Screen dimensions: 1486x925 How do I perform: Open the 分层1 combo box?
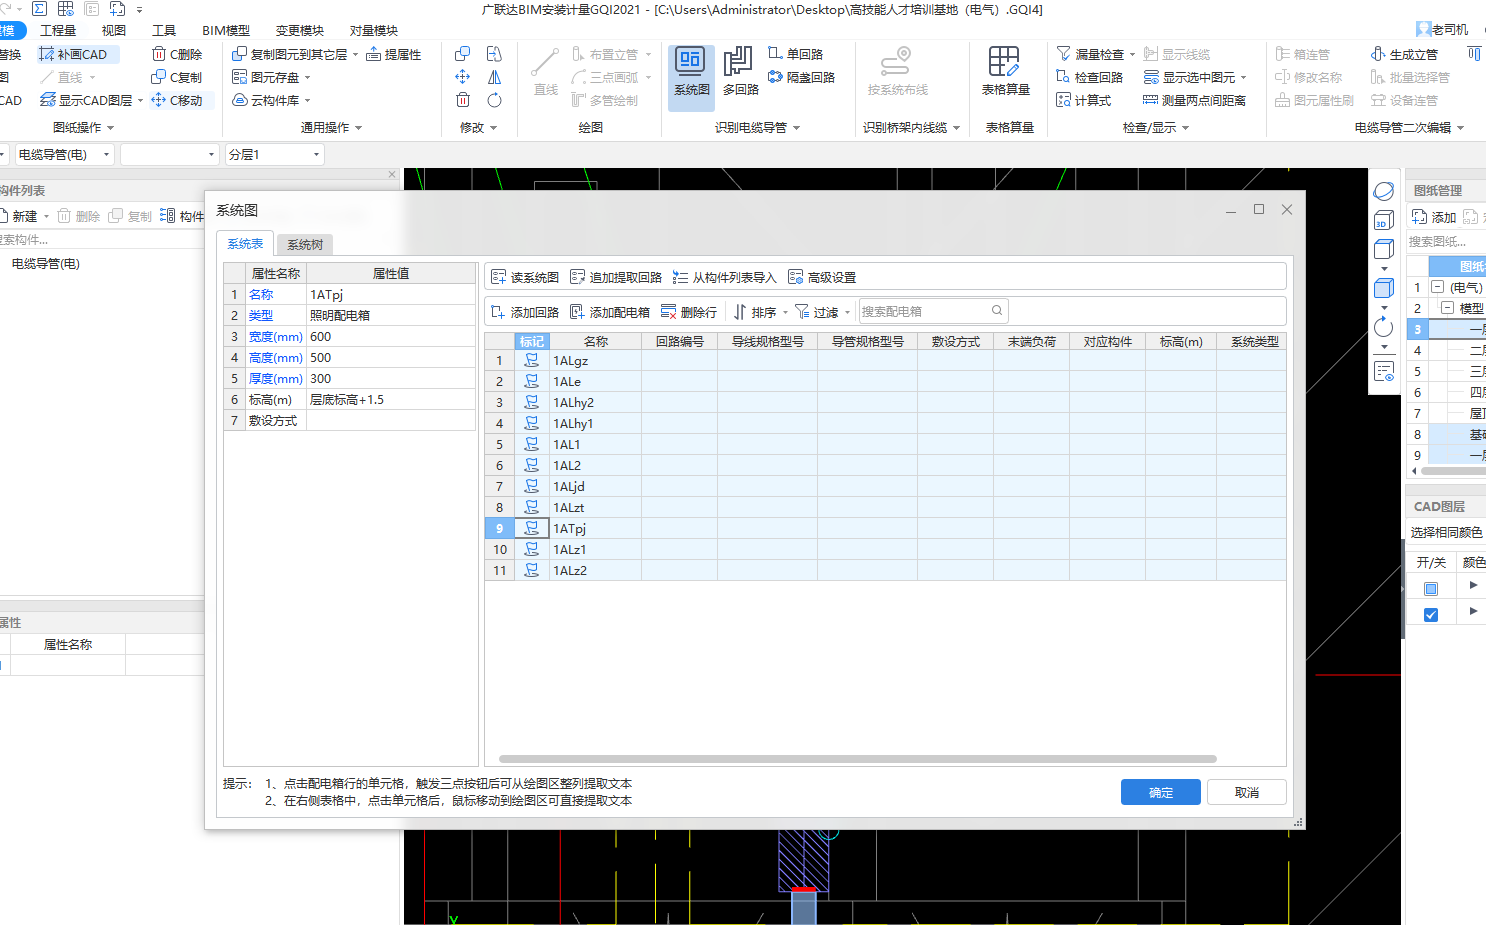click(274, 154)
